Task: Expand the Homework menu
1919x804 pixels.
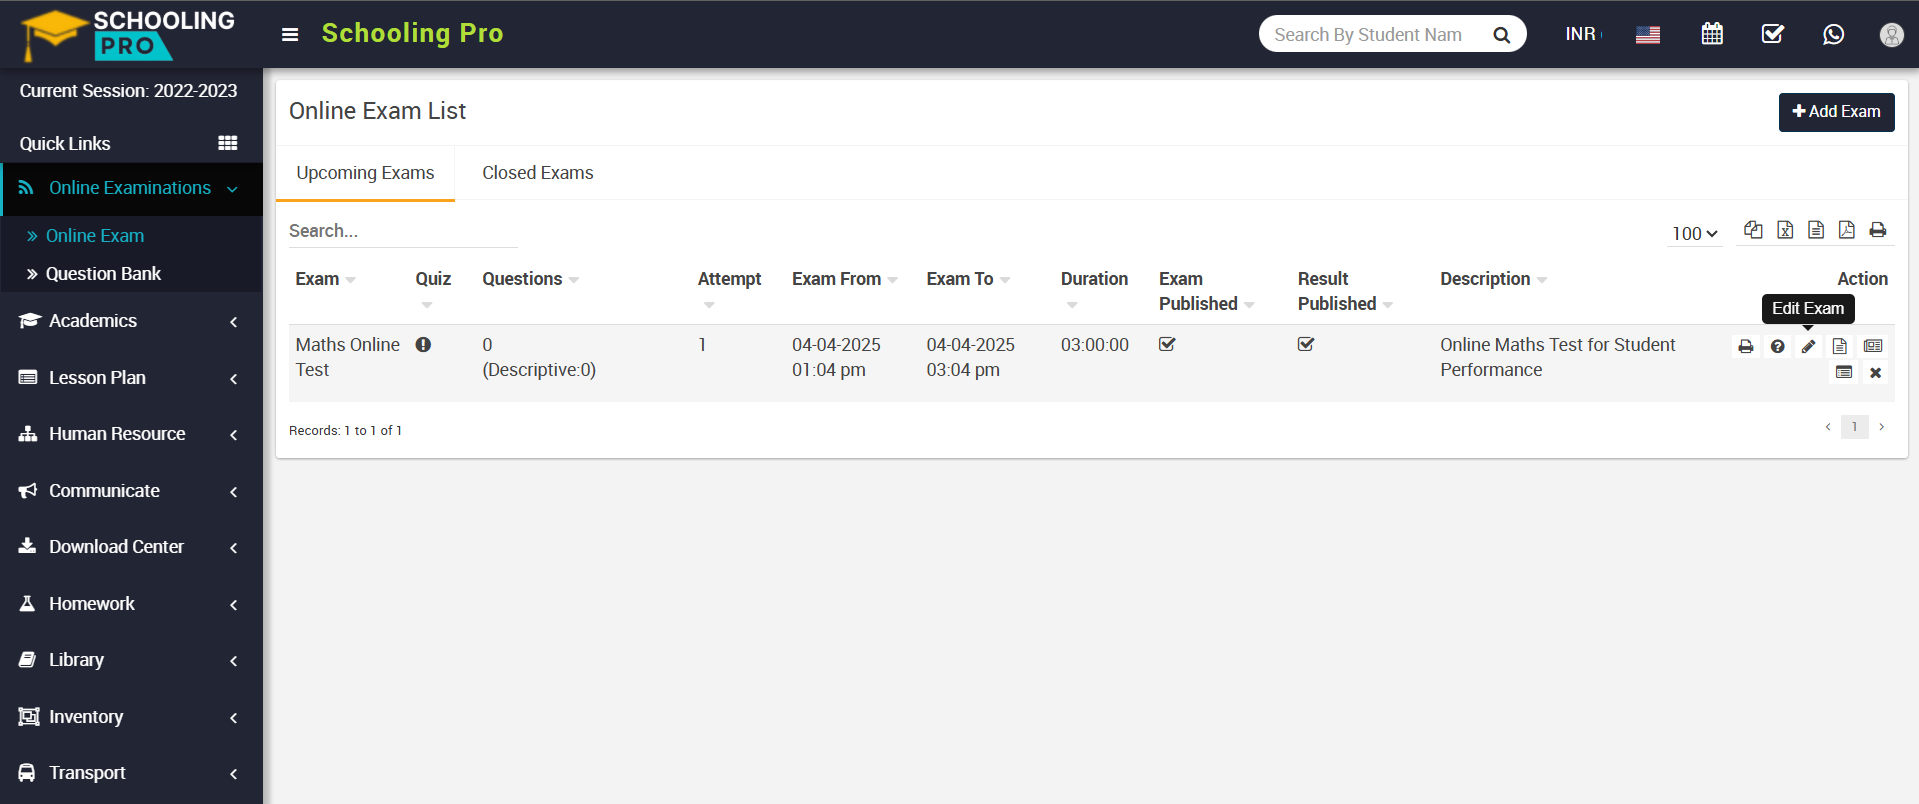Action: pos(131,604)
